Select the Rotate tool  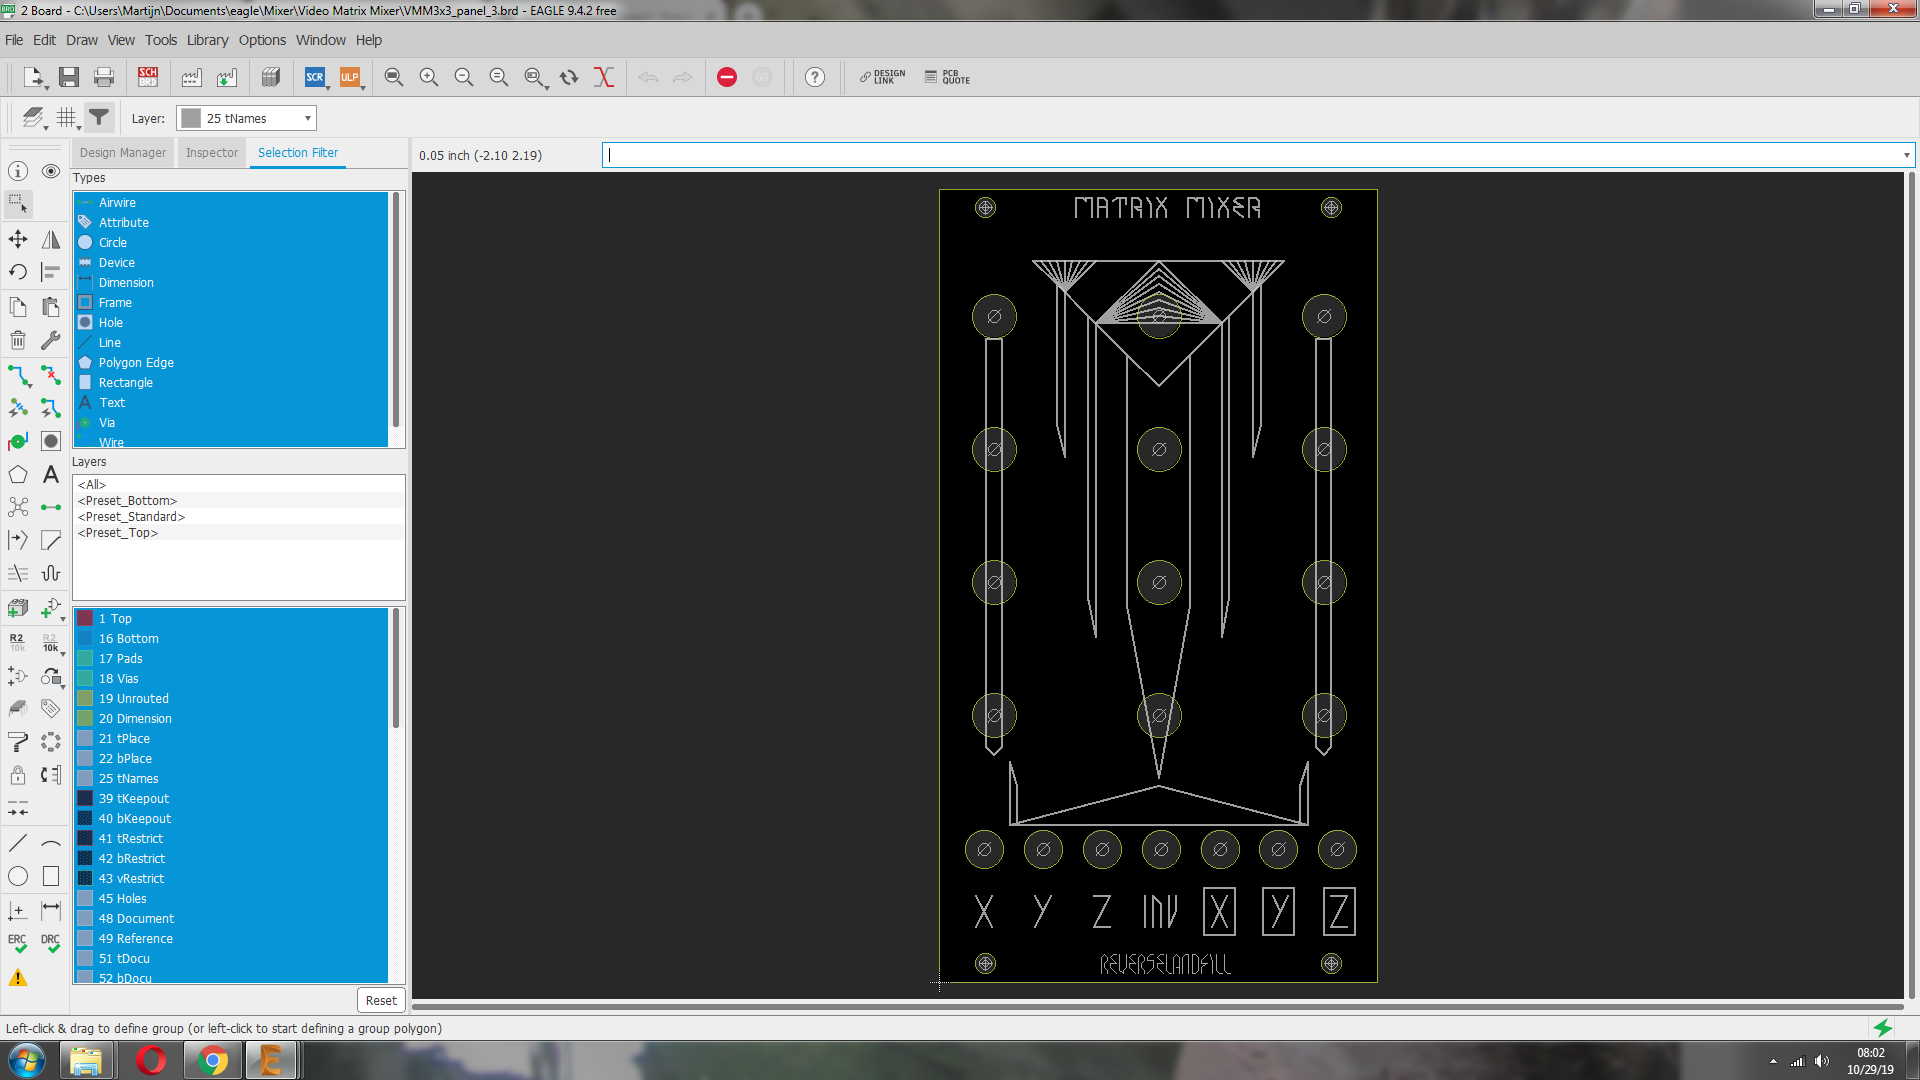coord(18,272)
